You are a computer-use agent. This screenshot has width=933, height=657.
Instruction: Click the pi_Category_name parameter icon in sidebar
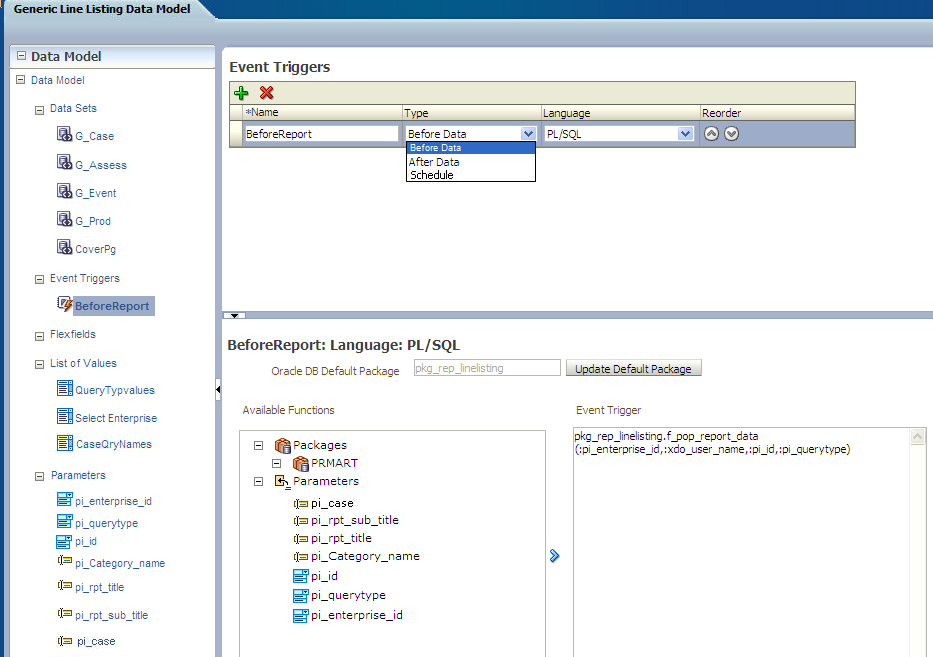[x=64, y=561]
